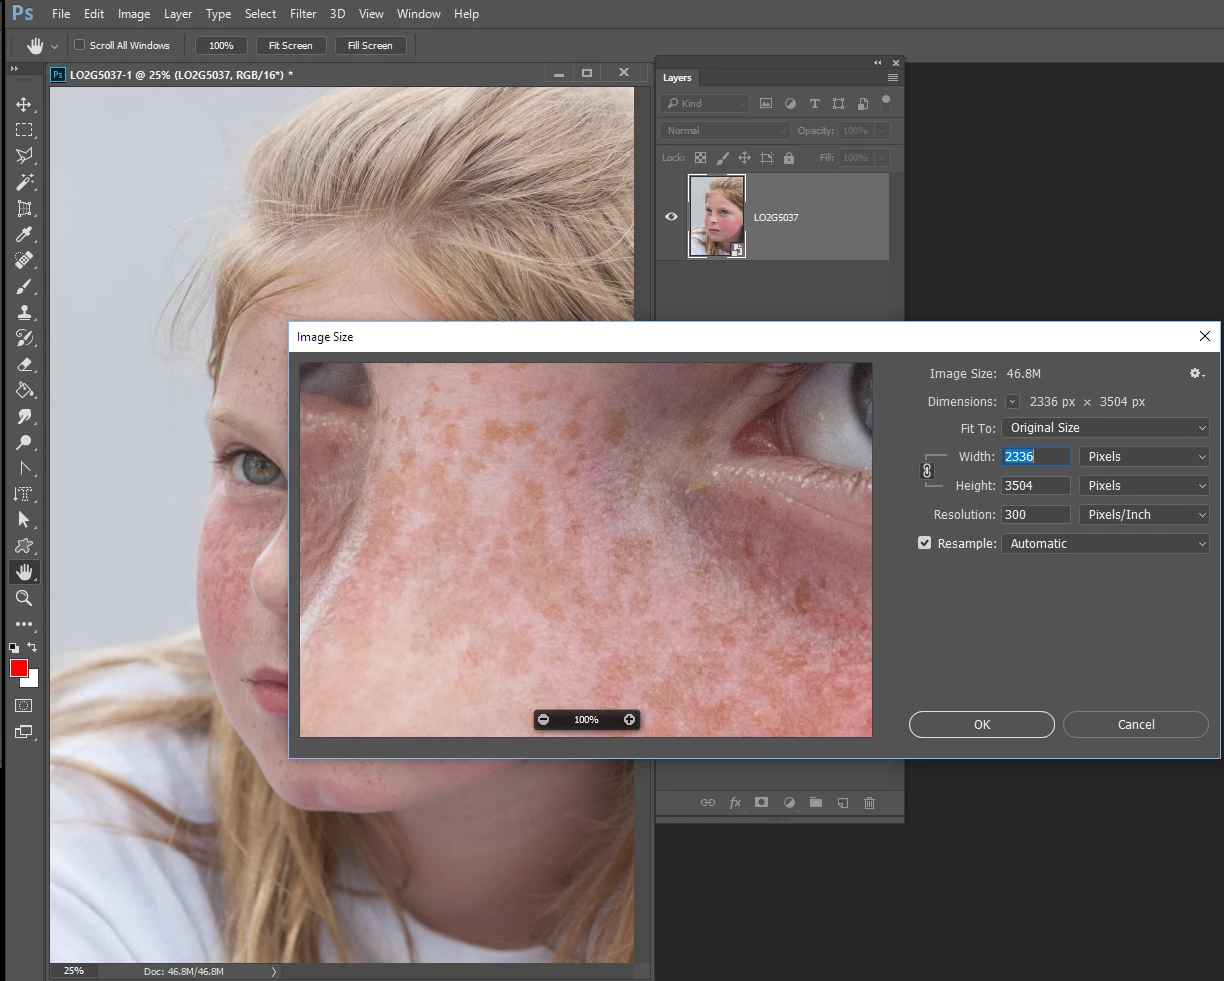Viewport: 1224px width, 981px height.
Task: Open Image Size gear settings
Action: click(1196, 374)
